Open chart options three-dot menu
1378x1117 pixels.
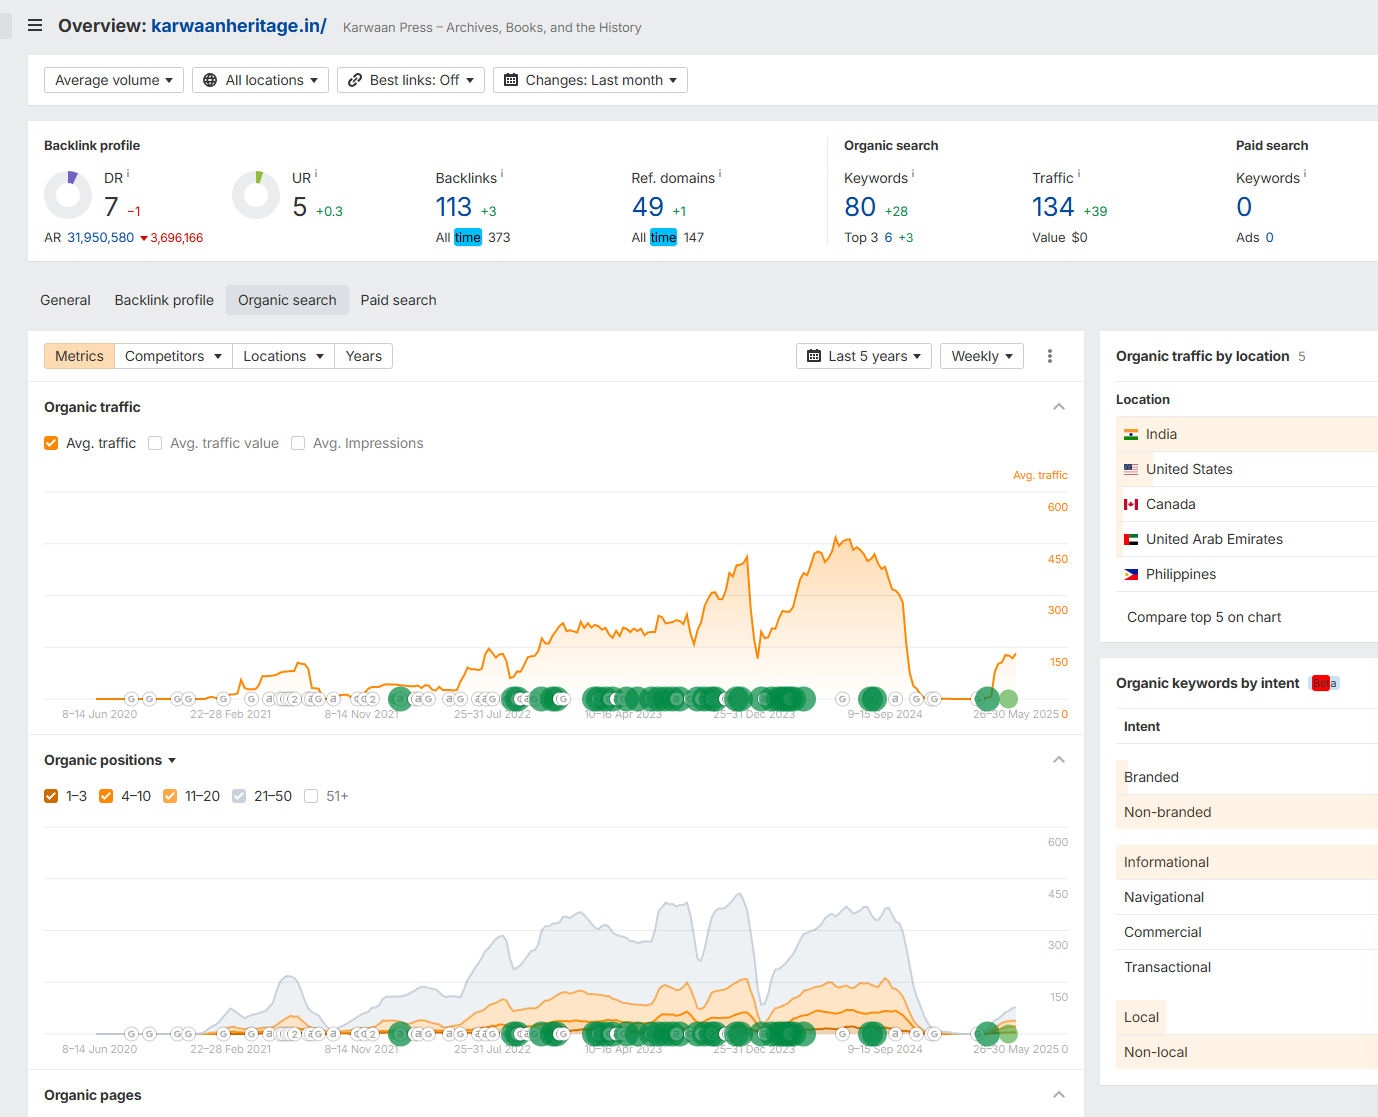coord(1049,356)
